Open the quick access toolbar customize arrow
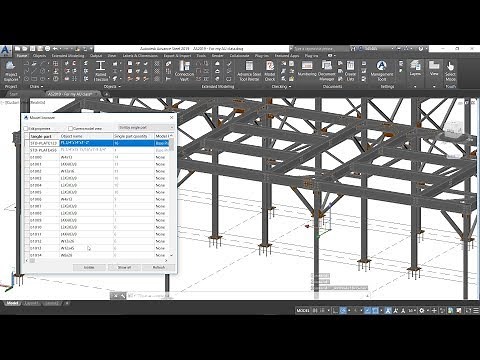480x360 pixels. pyautogui.click(x=91, y=49)
